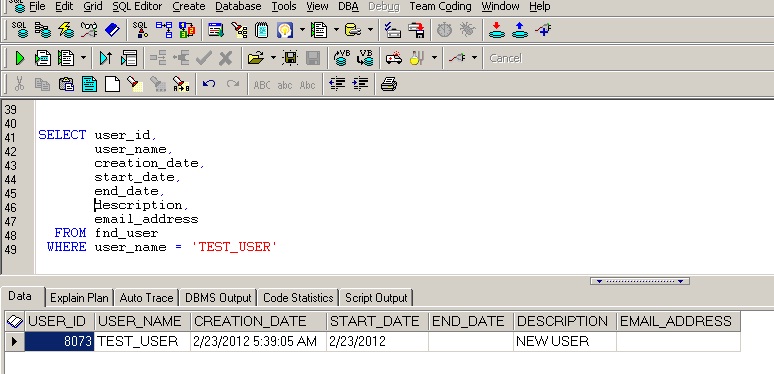Open the Procedure Editor lightning icon
The image size is (774, 374).
coord(66,30)
